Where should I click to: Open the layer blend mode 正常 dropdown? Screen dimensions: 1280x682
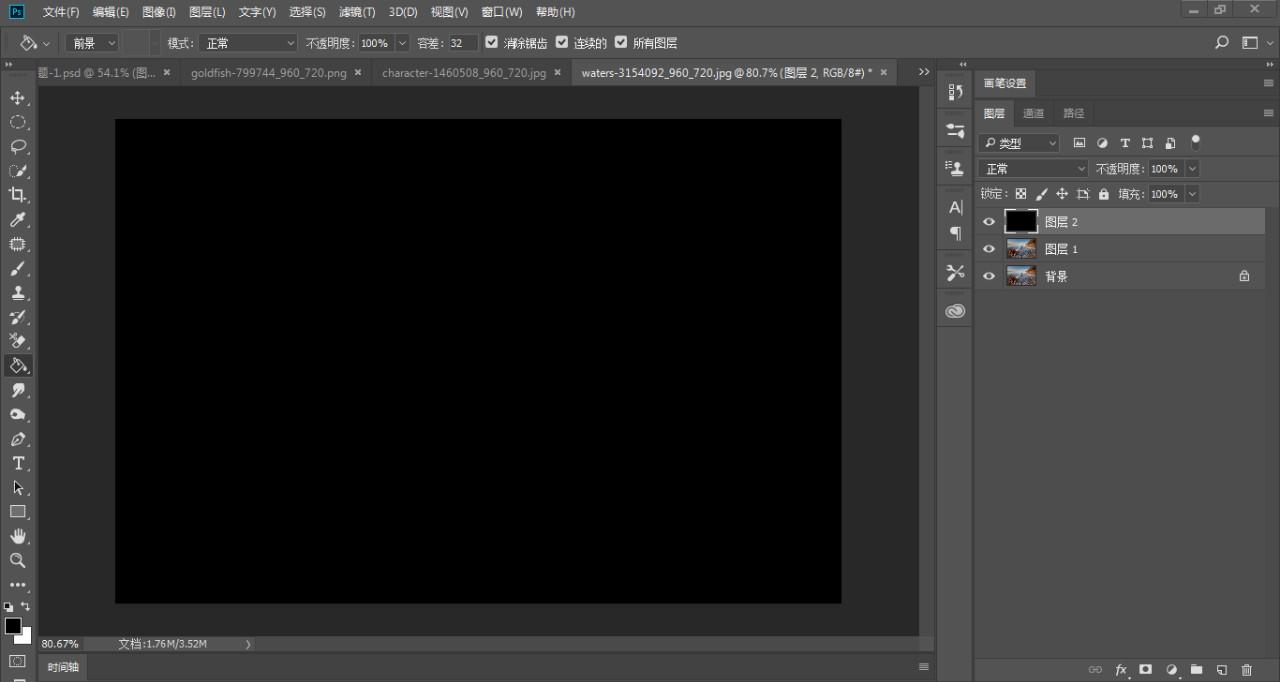(1033, 169)
